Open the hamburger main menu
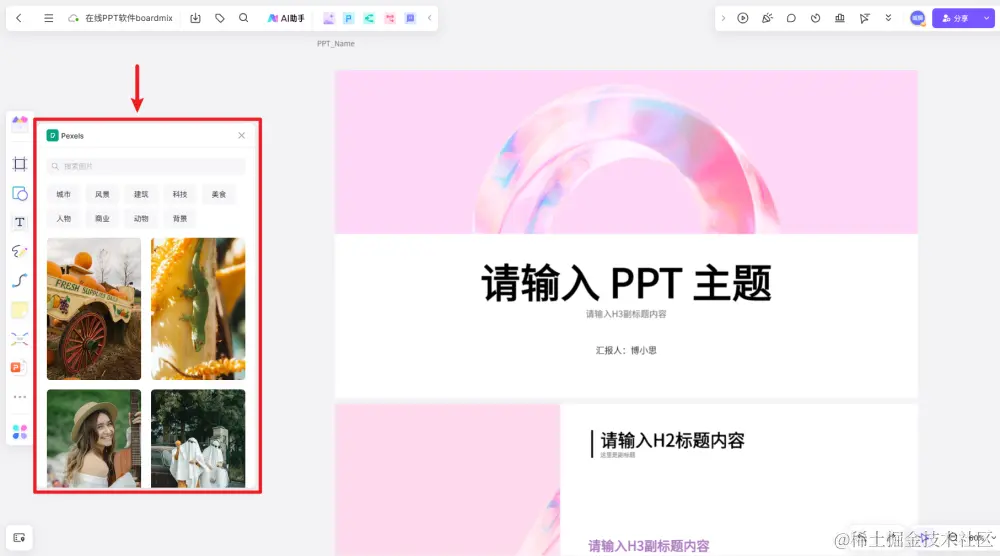 (48, 18)
